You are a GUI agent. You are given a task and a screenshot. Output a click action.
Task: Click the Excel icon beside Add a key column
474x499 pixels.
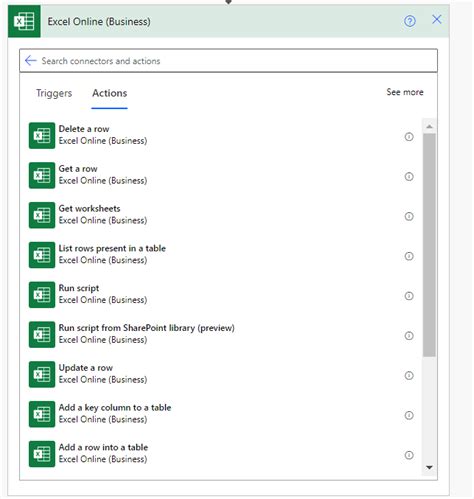42,414
